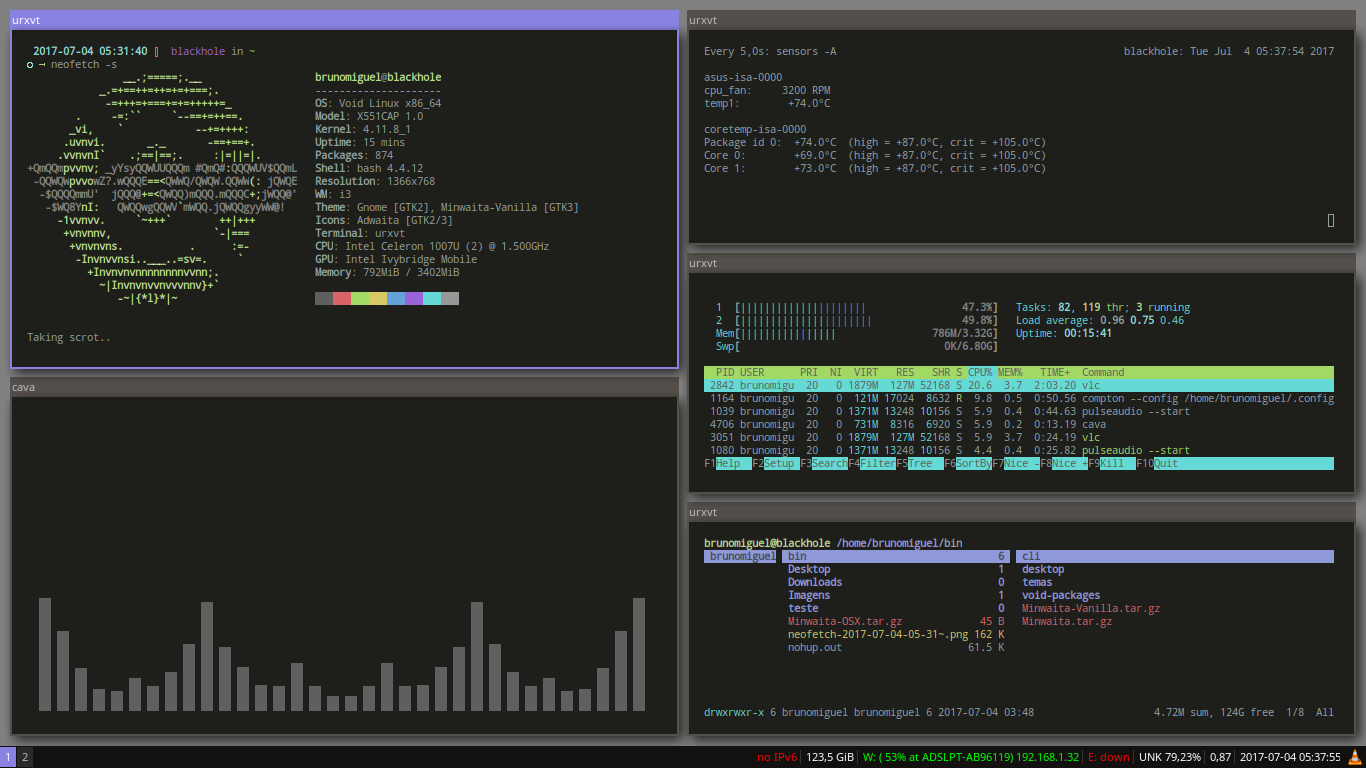The image size is (1366, 768).
Task: Click the 'E: down' ethernet status
Action: 1108,757
